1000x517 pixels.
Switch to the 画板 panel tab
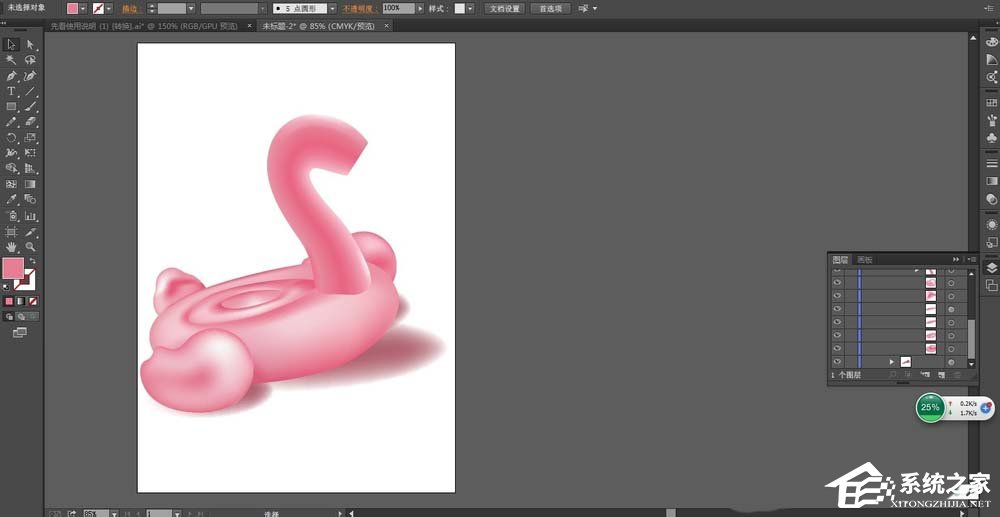click(863, 259)
